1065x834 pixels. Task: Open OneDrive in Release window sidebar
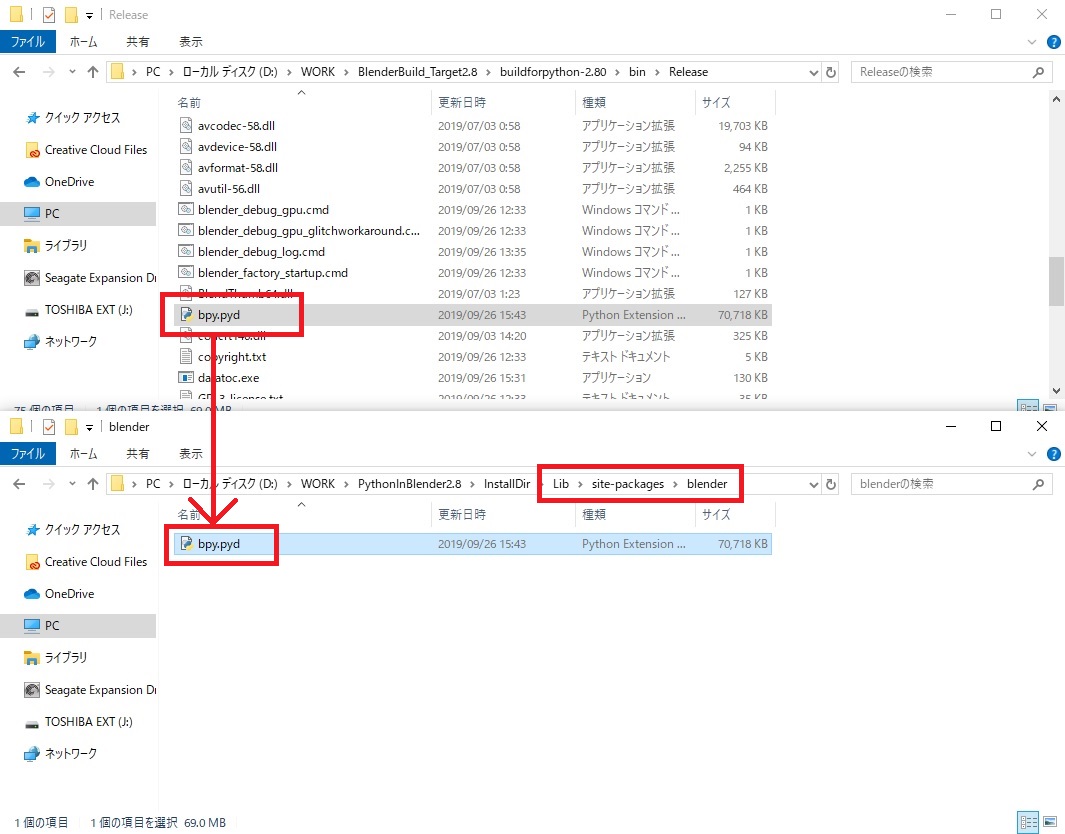click(x=59, y=181)
